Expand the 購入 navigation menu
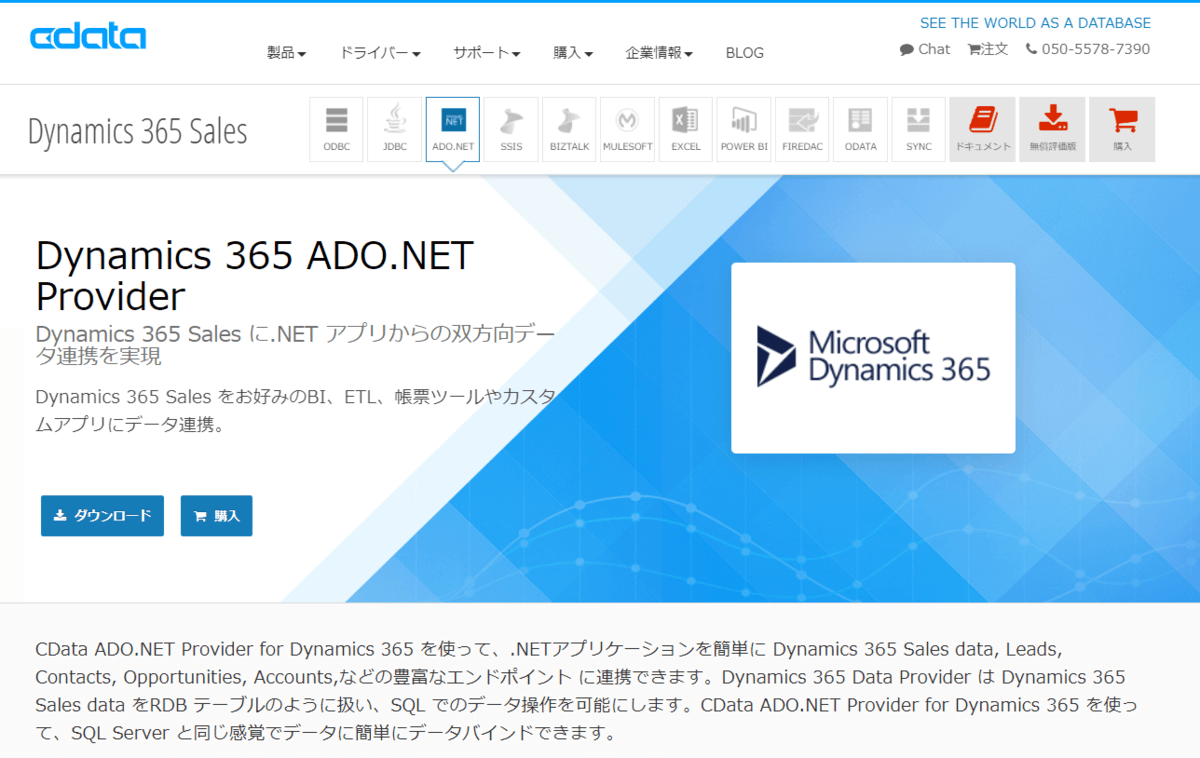 (573, 53)
